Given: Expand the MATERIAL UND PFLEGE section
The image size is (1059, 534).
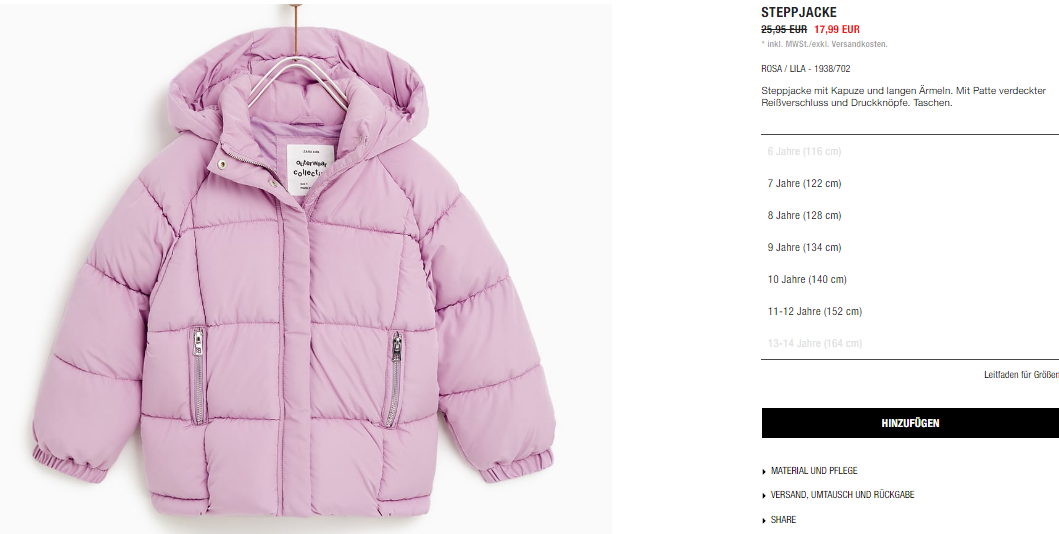Looking at the screenshot, I should [814, 471].
